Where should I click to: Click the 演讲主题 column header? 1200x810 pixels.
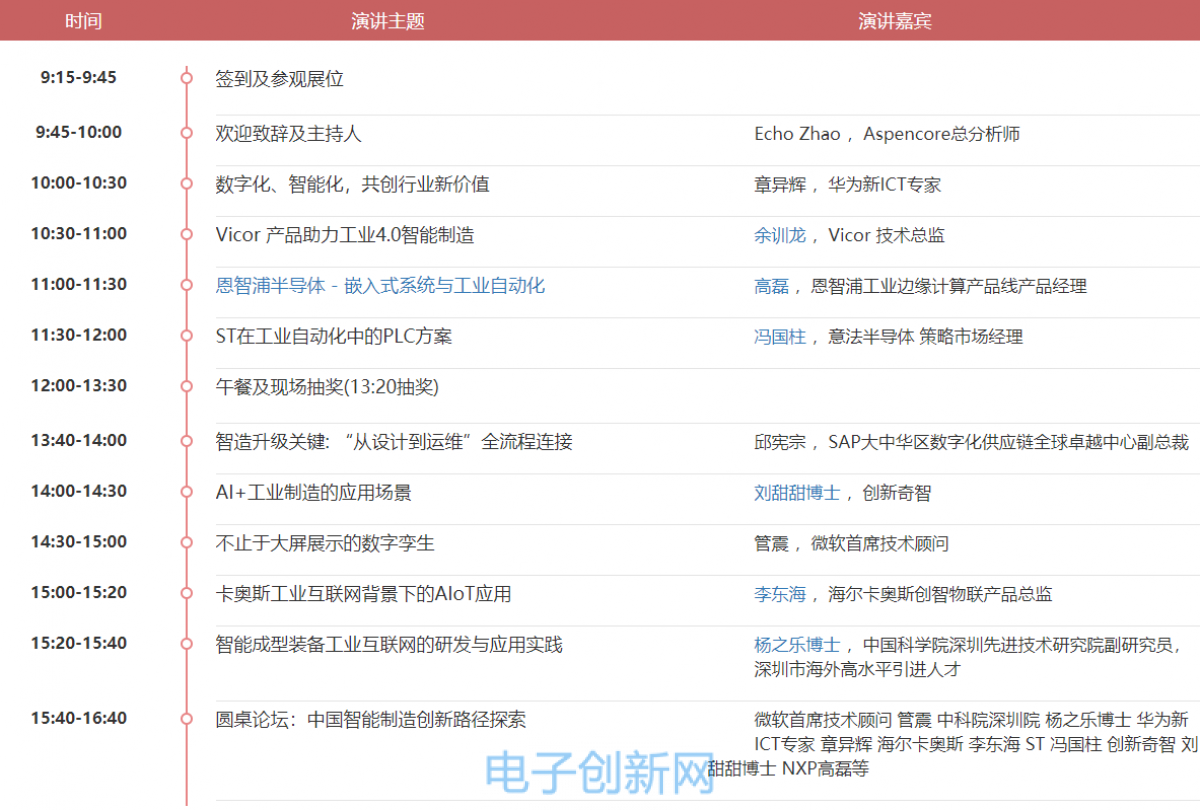[388, 21]
